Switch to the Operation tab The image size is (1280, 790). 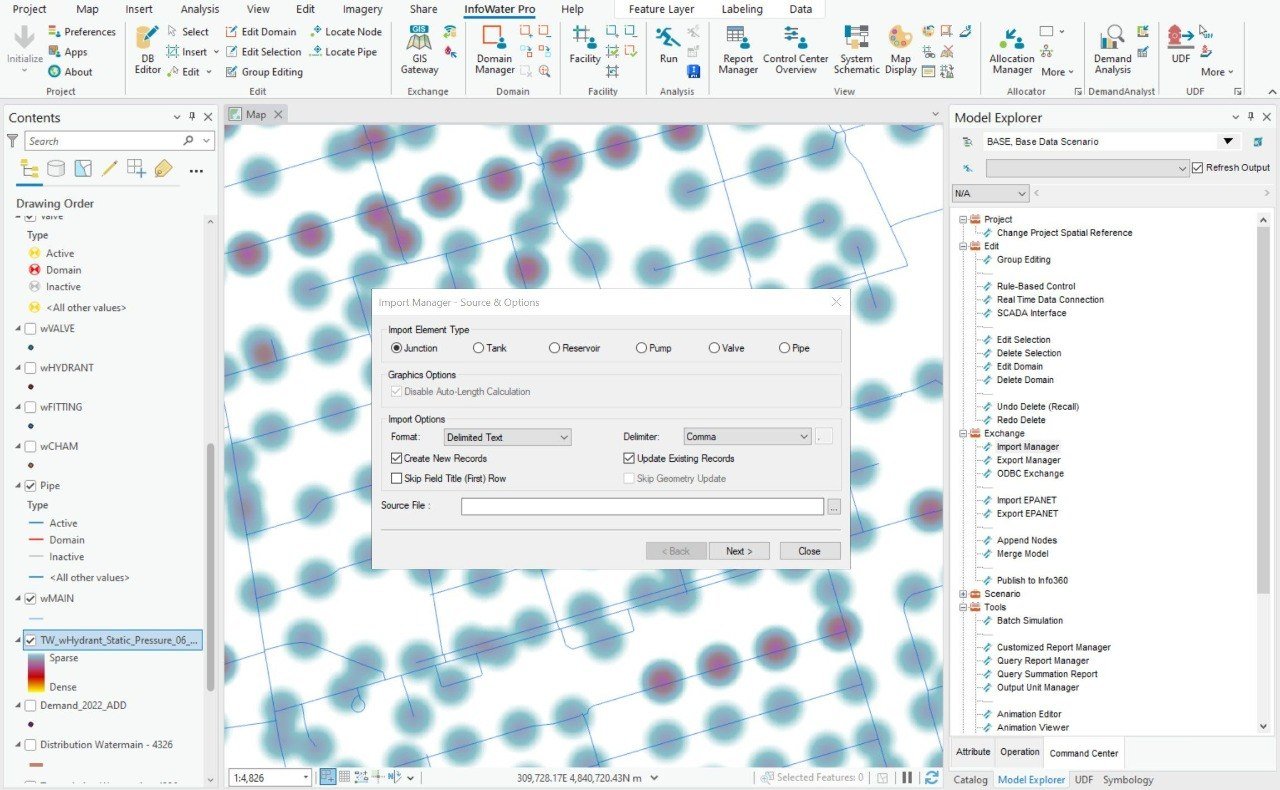[x=1020, y=752]
